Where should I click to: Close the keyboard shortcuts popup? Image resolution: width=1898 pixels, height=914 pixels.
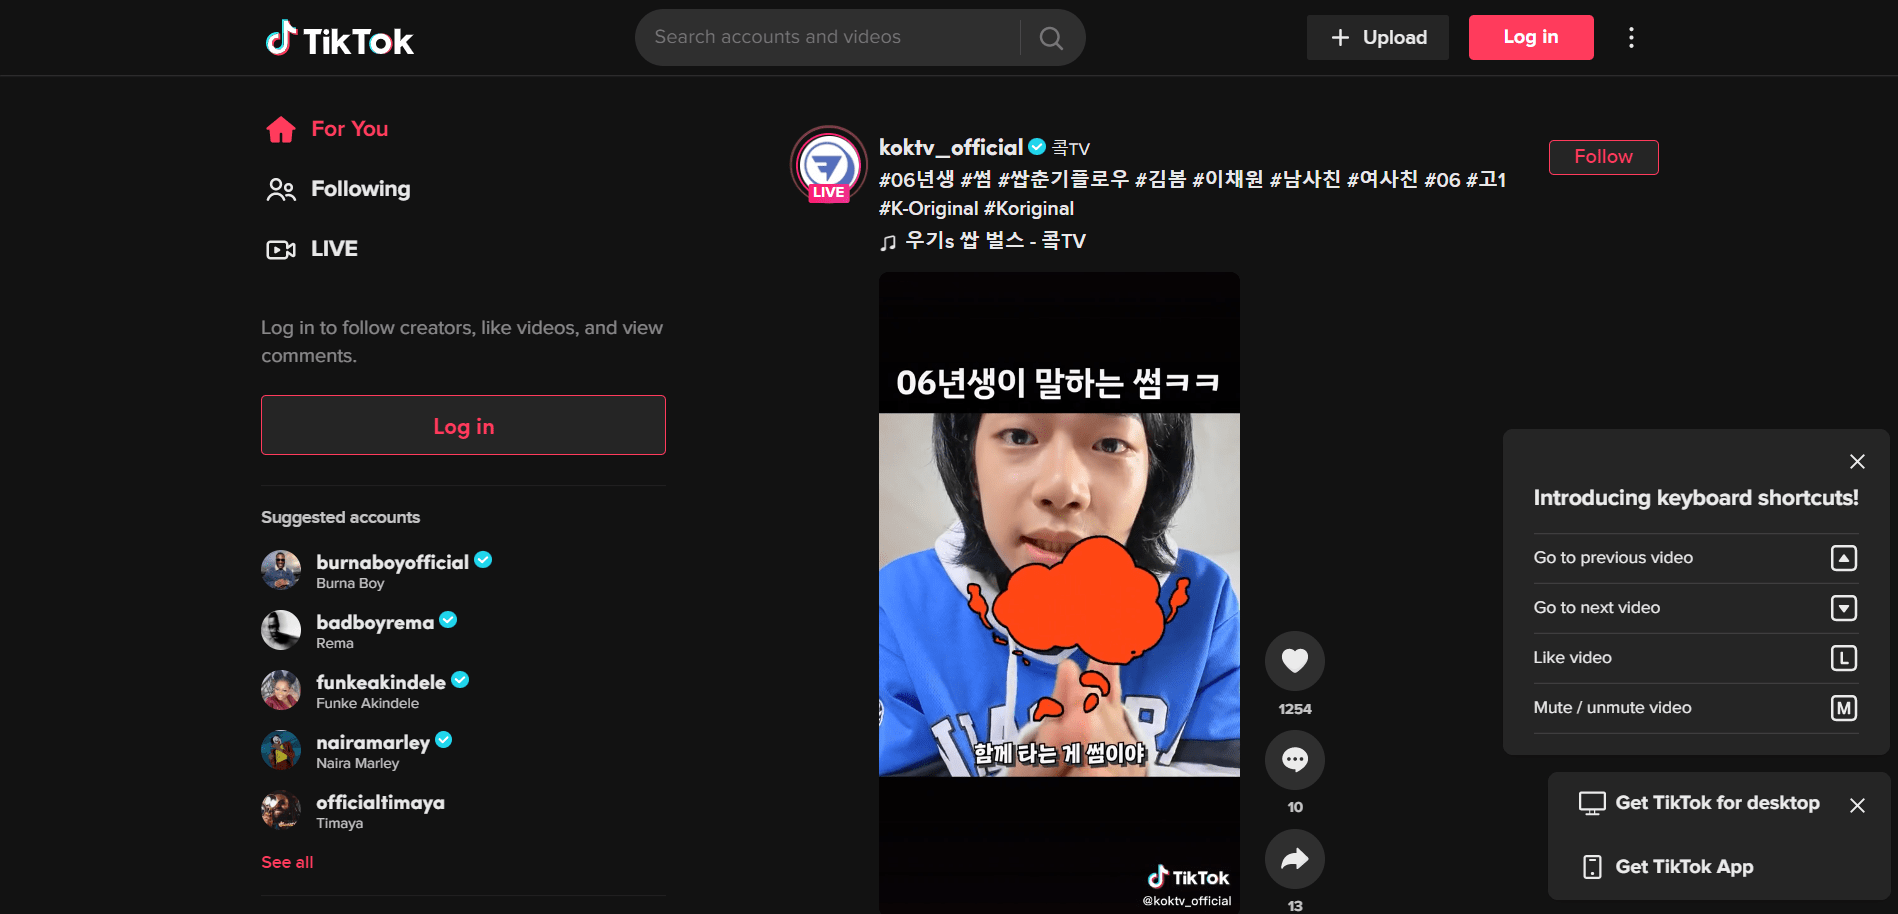coord(1857,461)
